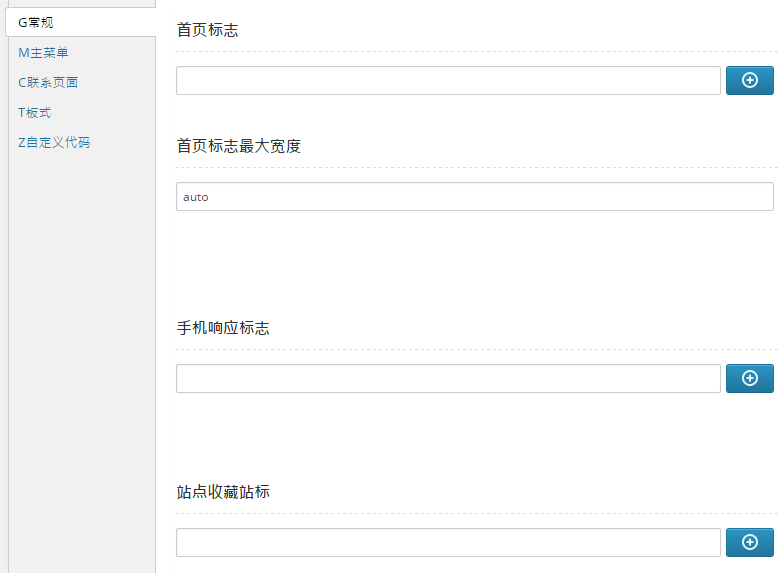
Task: Click the 站点收藏站标 heading text
Action: pyautogui.click(x=223, y=492)
